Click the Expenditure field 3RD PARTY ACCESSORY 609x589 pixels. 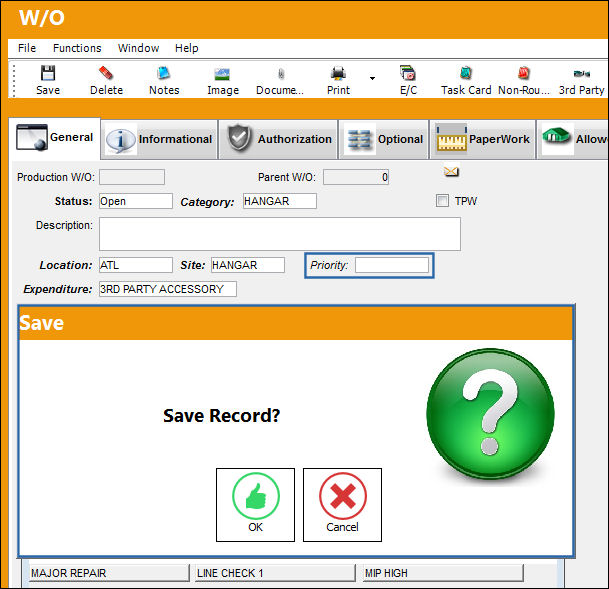click(x=168, y=289)
